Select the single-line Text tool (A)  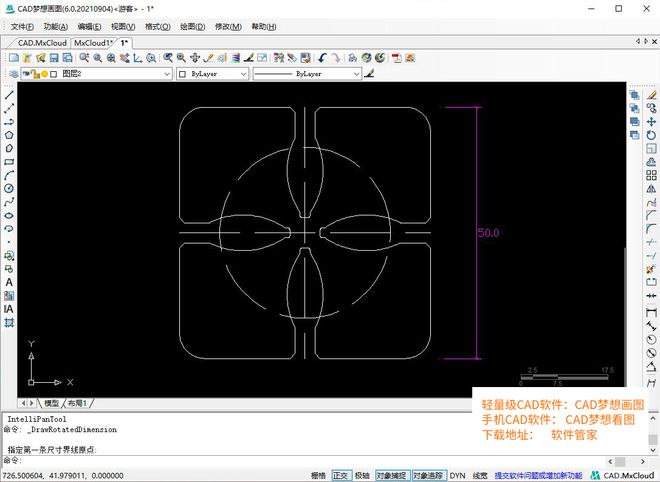coord(9,282)
